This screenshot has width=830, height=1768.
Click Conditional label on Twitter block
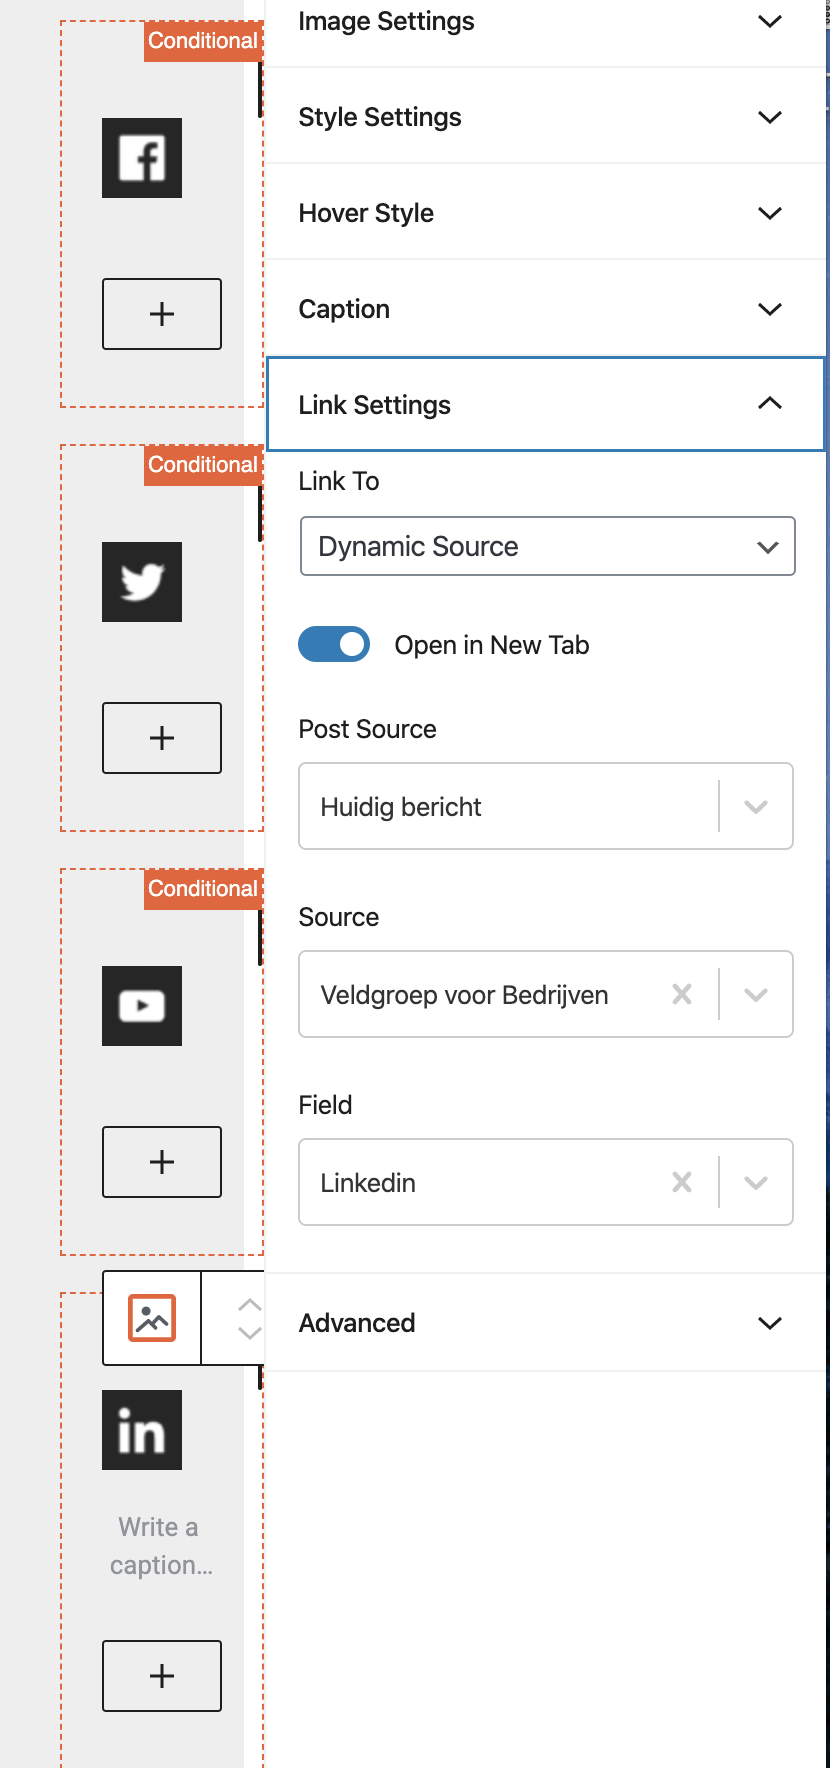click(x=203, y=465)
